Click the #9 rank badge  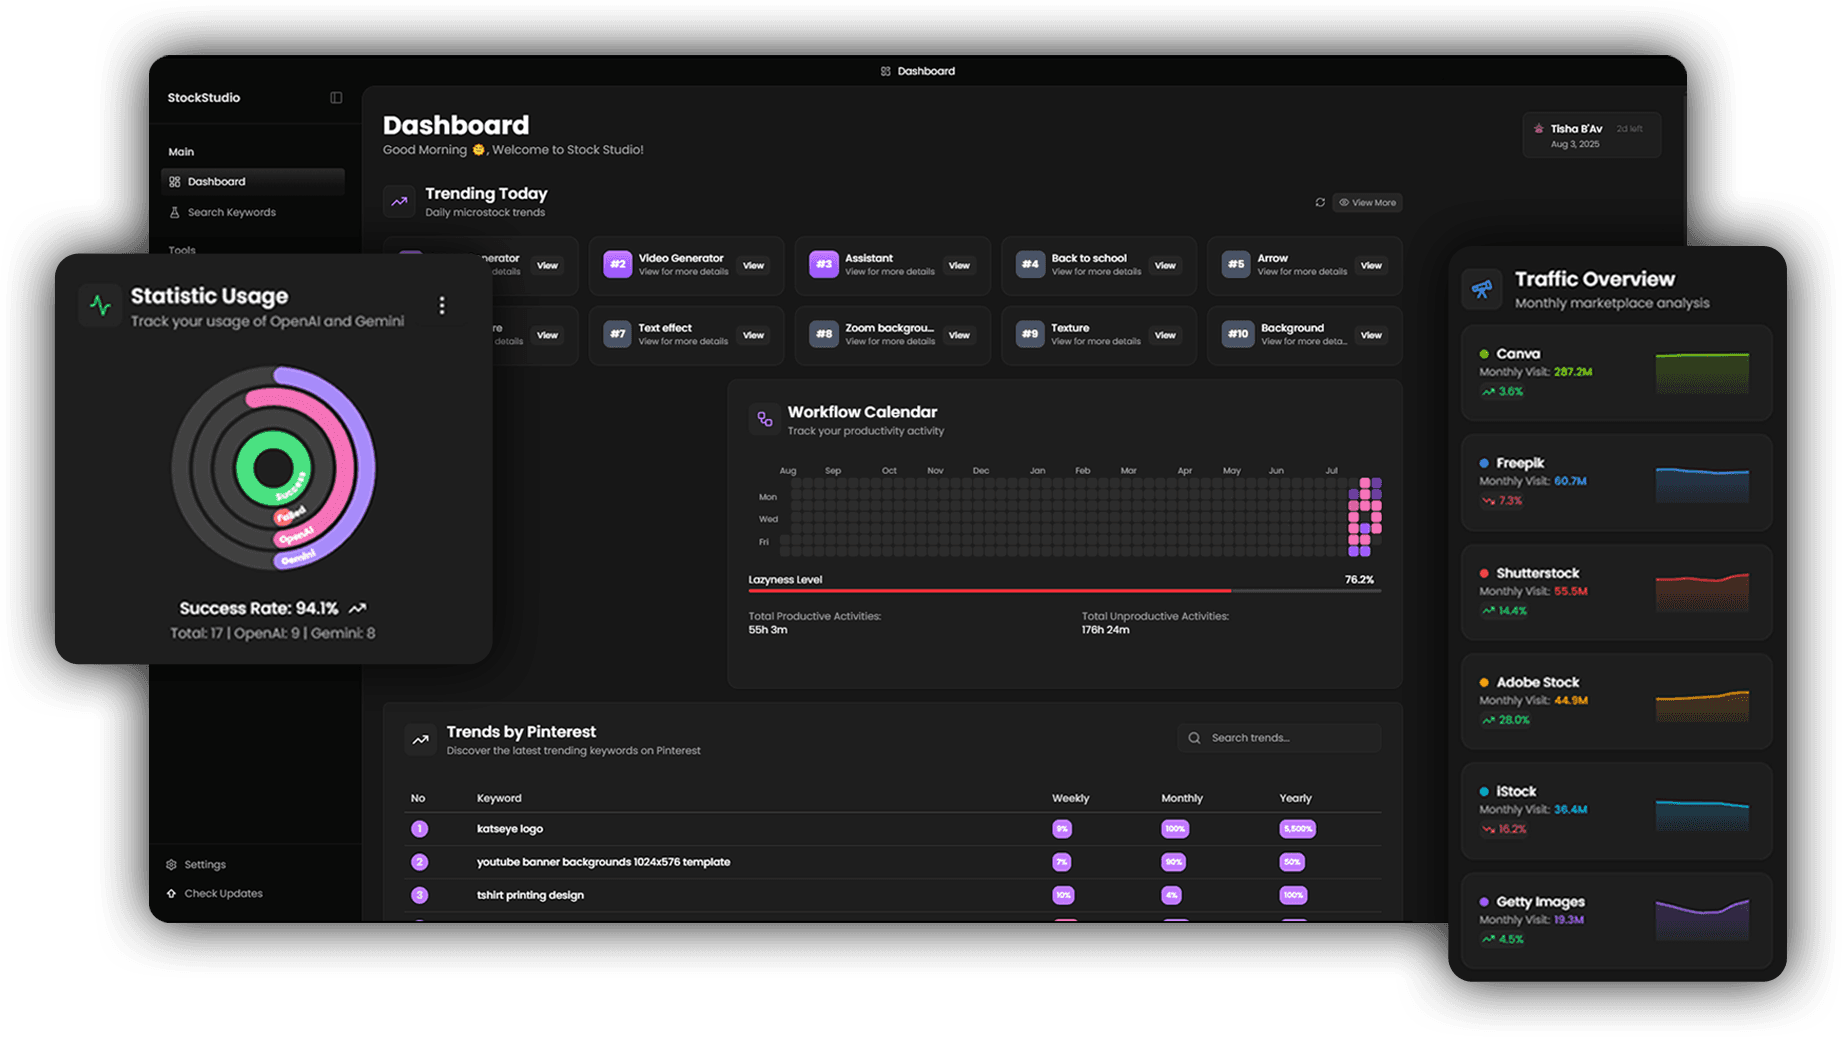point(1030,335)
